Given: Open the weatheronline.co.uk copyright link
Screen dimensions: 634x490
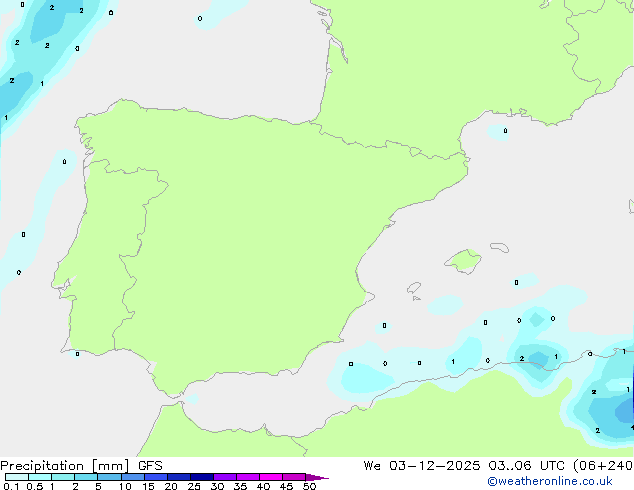Looking at the screenshot, I should coord(550,481).
